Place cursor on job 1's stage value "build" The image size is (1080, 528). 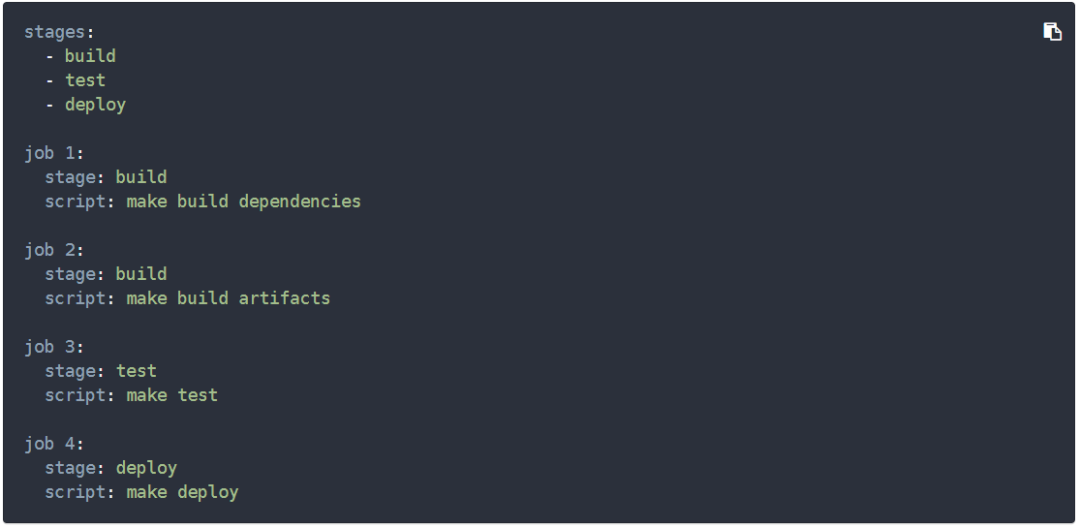[x=141, y=177]
